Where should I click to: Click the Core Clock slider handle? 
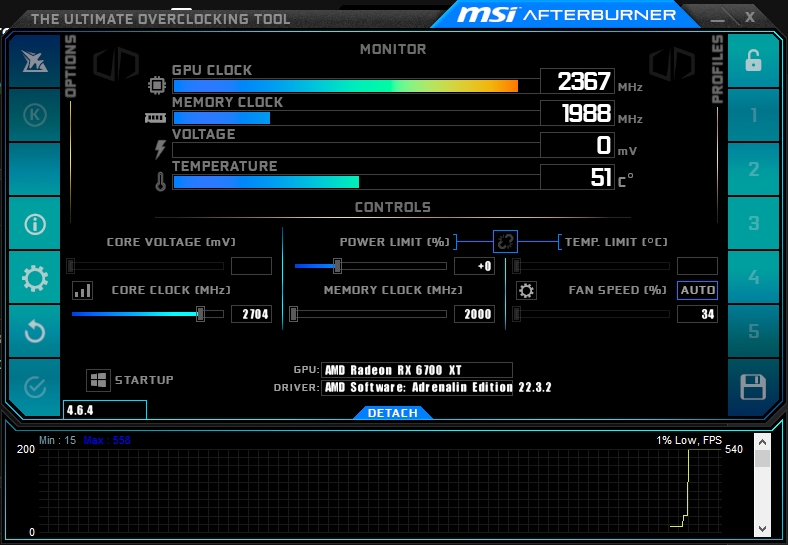200,314
